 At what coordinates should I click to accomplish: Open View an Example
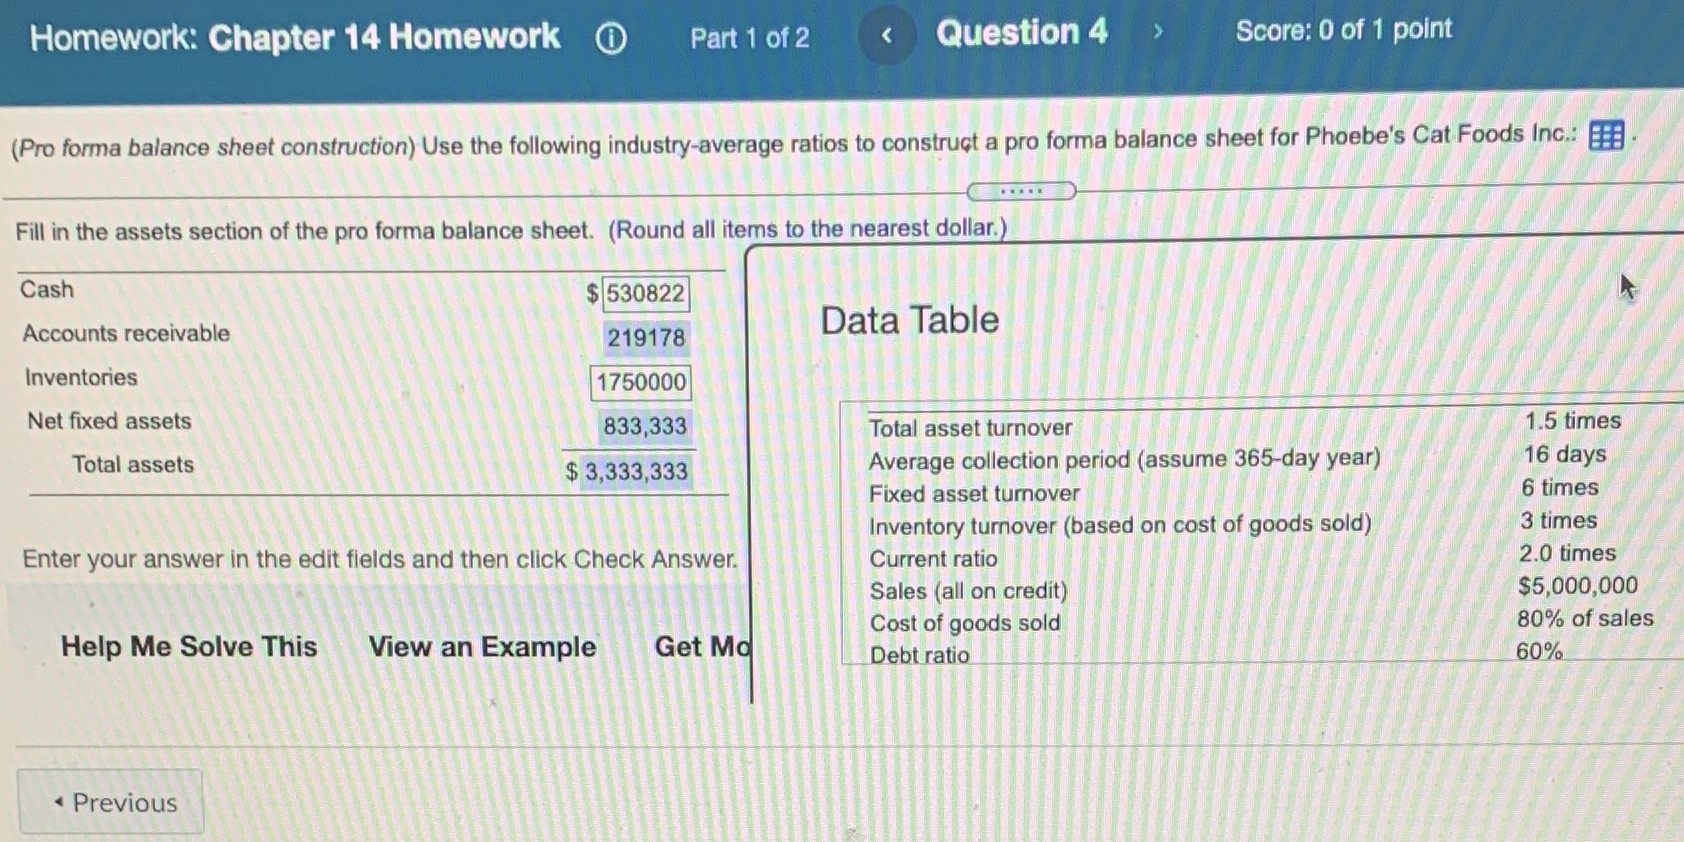[x=481, y=647]
